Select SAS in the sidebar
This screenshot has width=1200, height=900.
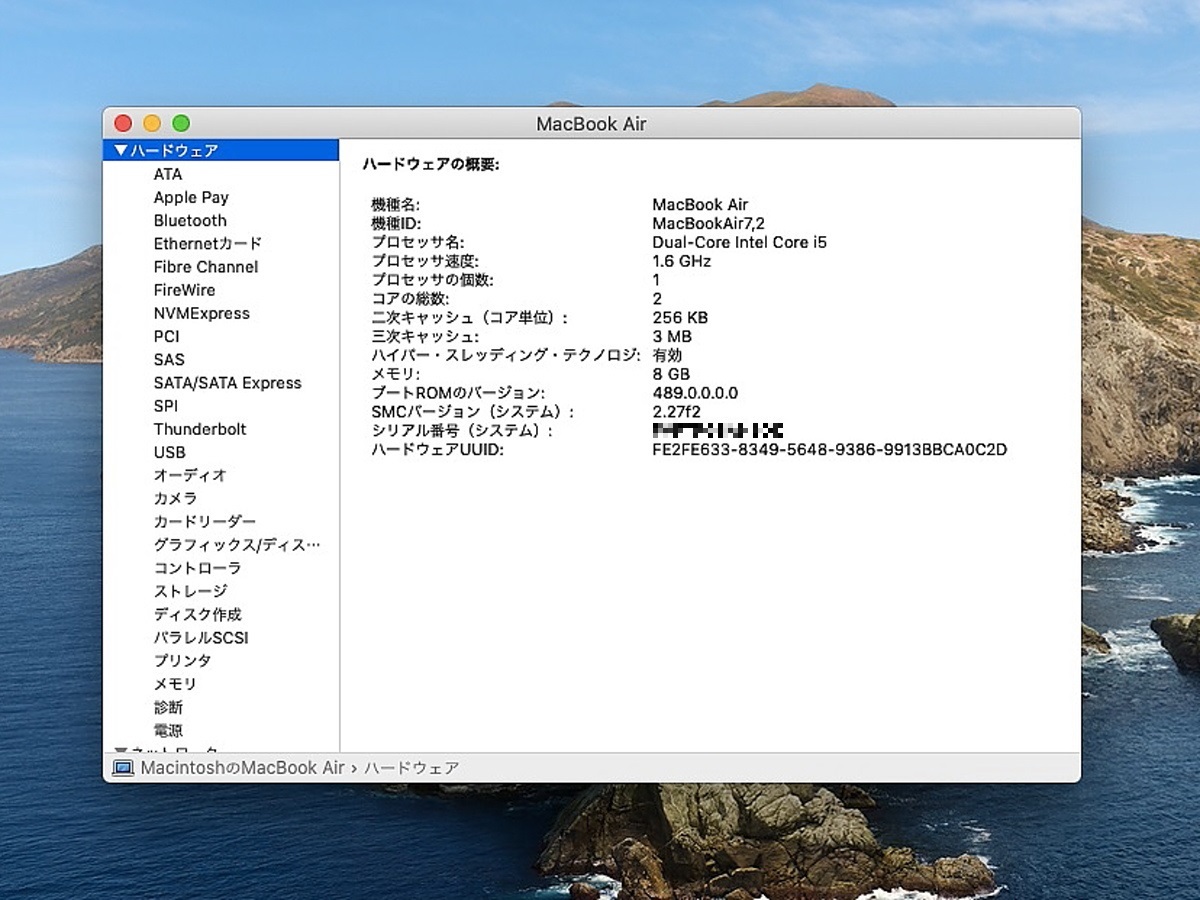tap(169, 359)
